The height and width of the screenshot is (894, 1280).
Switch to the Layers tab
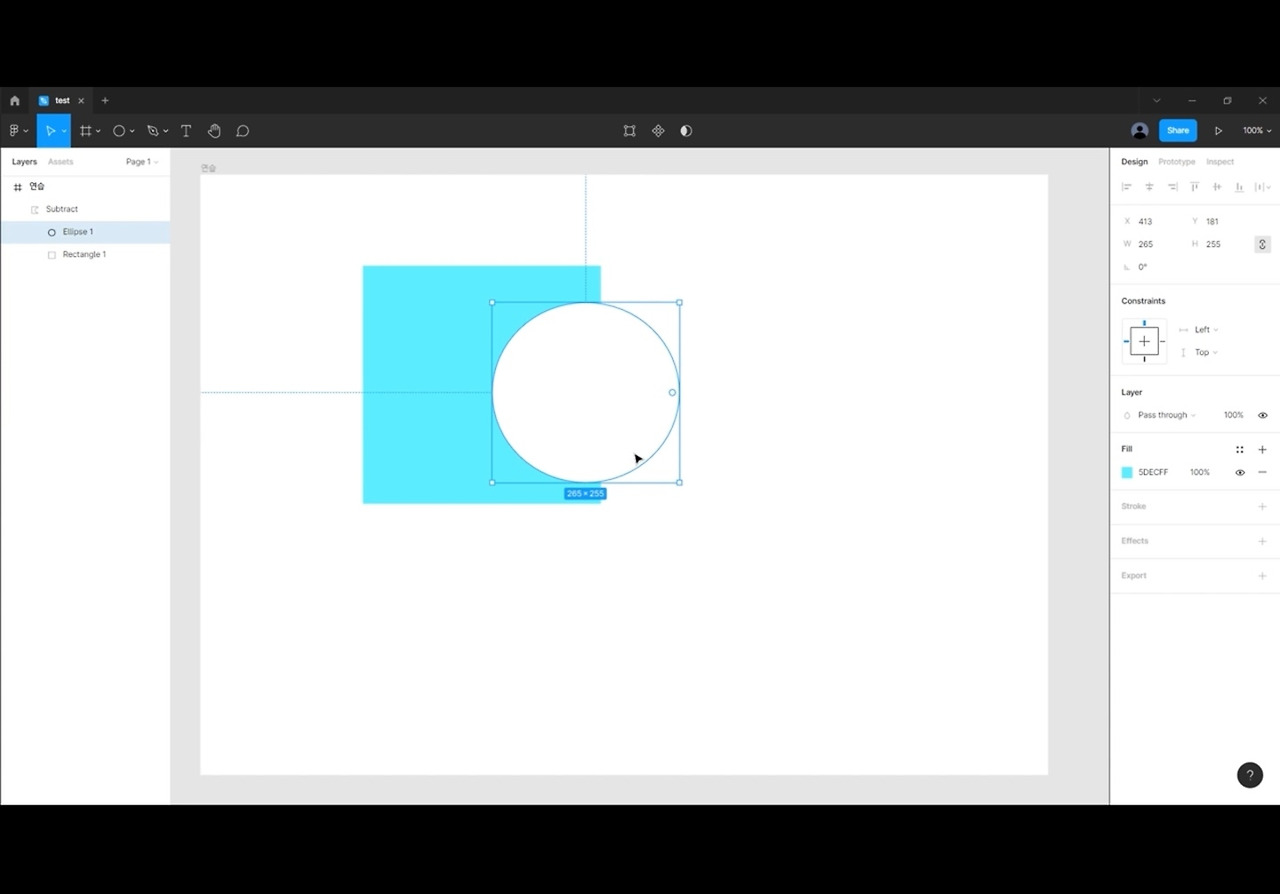(24, 162)
